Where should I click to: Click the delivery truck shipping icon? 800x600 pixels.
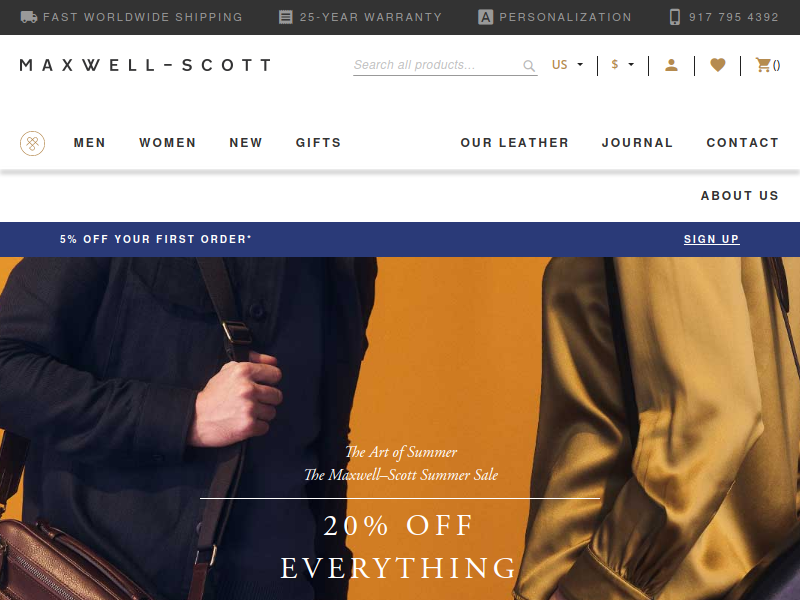click(x=29, y=17)
